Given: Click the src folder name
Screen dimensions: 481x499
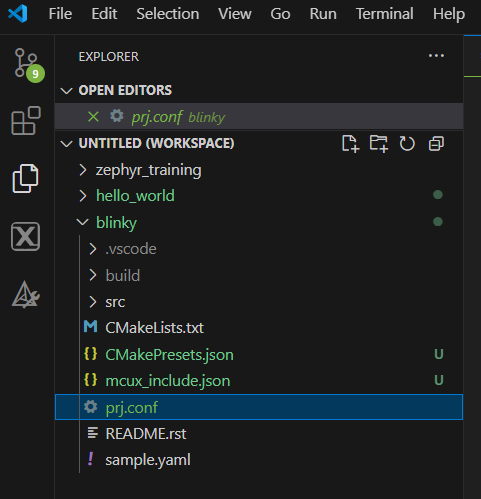Looking at the screenshot, I should point(115,302).
